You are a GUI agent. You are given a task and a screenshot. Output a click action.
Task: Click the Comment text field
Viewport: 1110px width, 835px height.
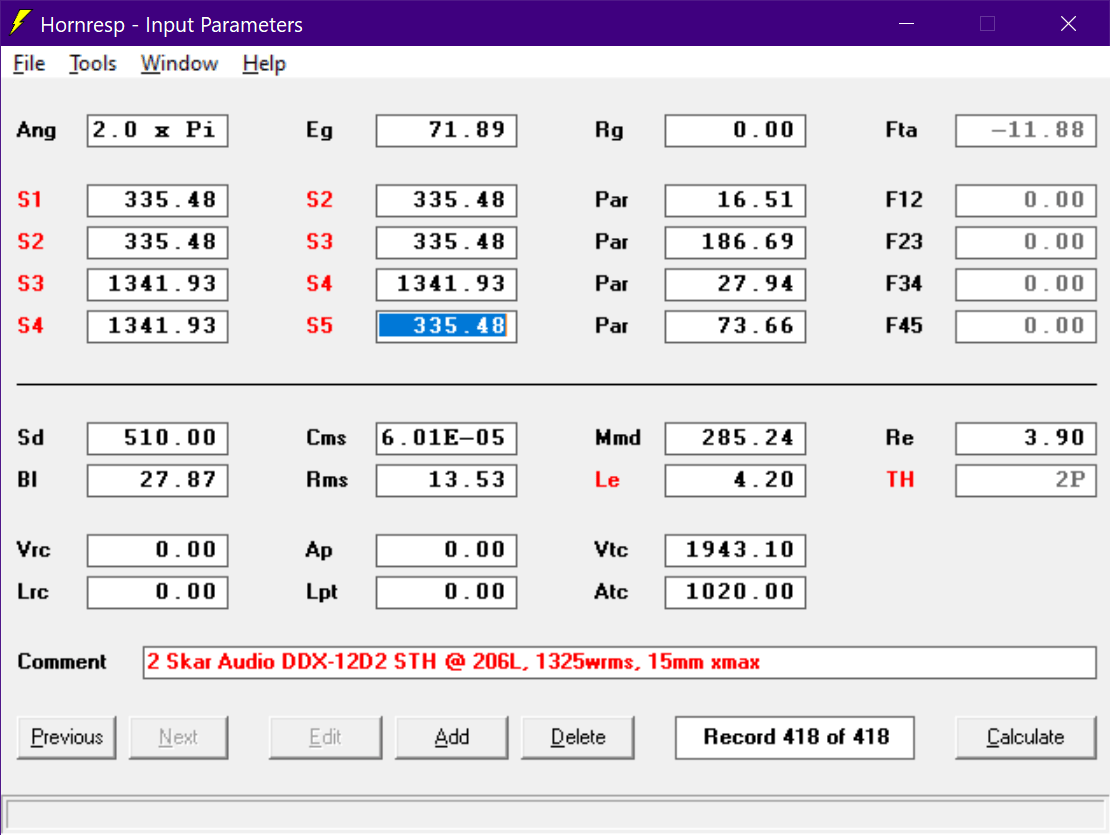(619, 662)
